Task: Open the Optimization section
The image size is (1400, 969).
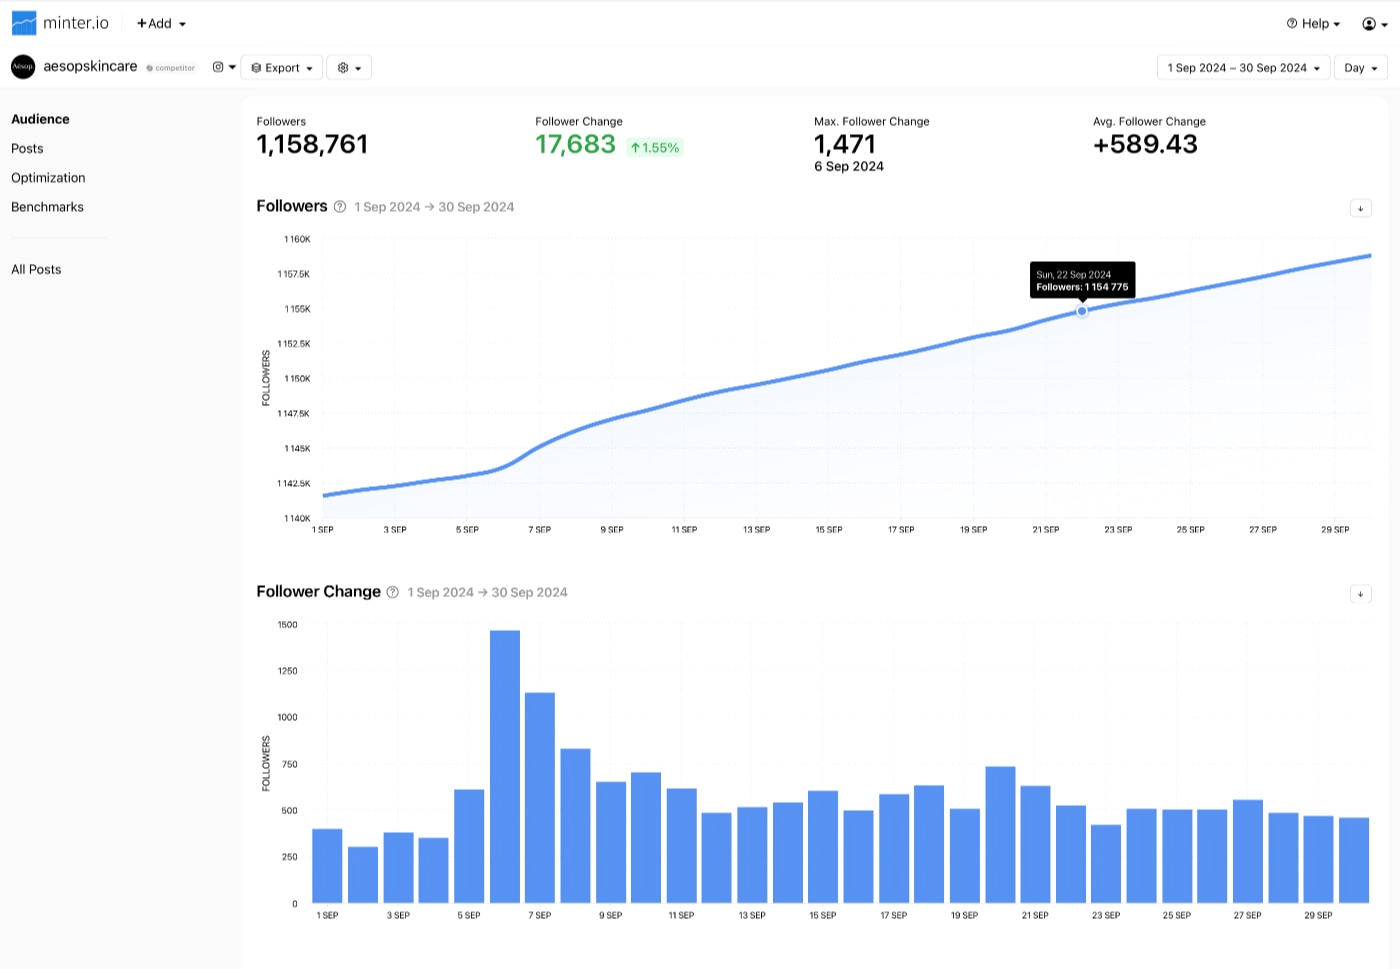Action: 48,178
